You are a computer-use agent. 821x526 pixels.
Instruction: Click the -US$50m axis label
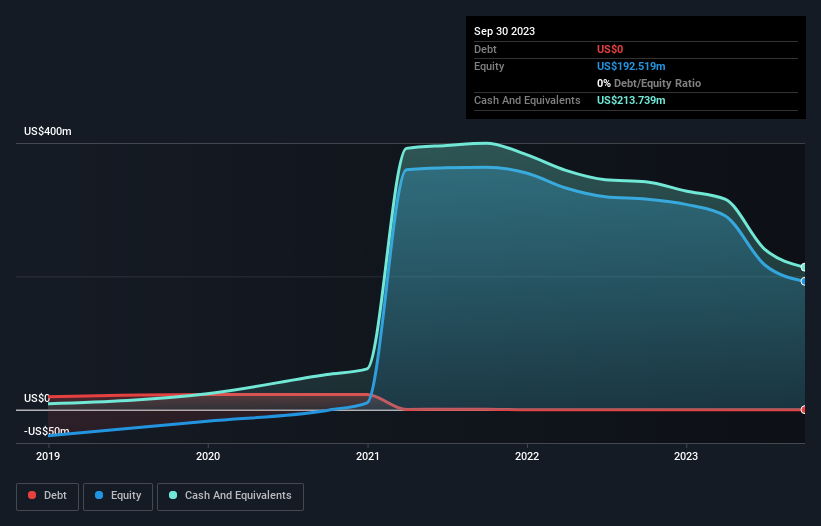click(47, 431)
